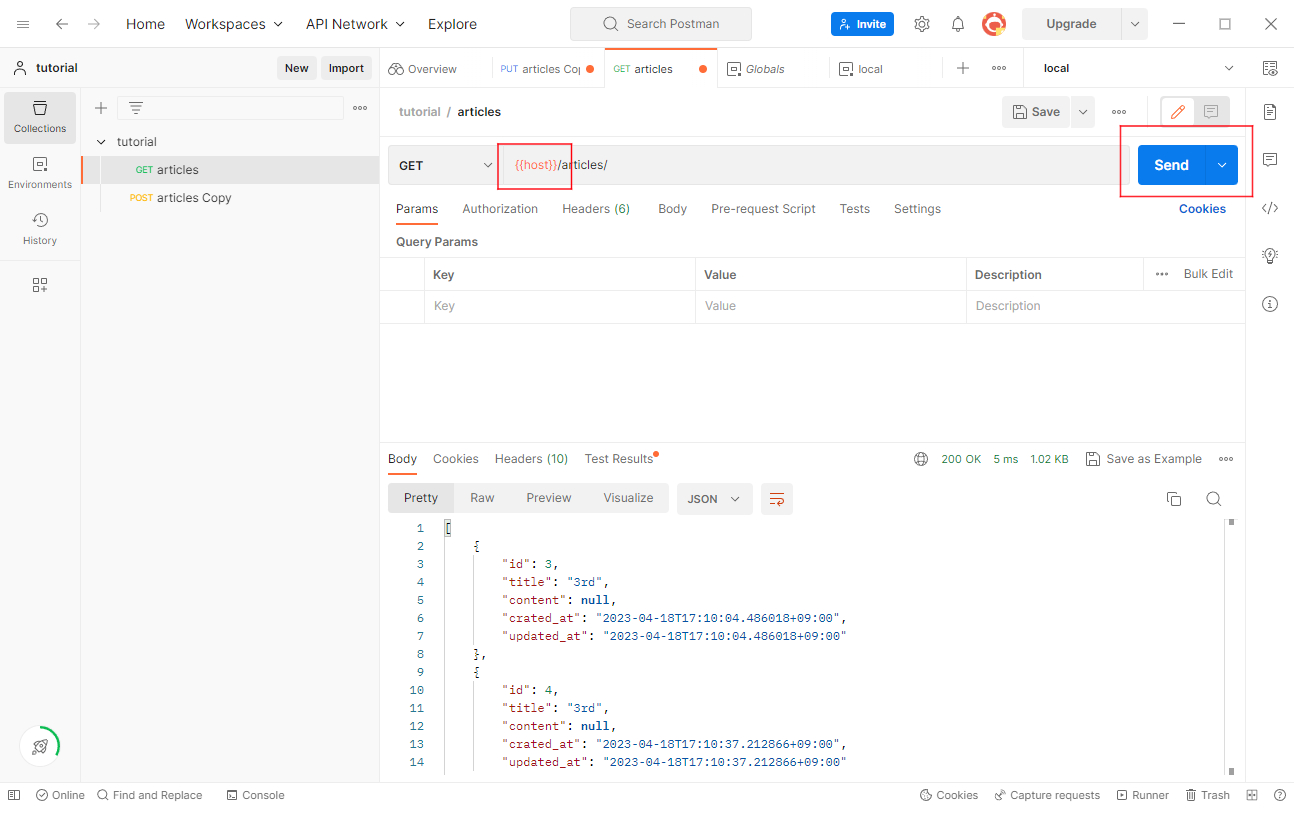1304x826 pixels.
Task: Open the comments pane in the right sidebar
Action: click(x=1270, y=160)
